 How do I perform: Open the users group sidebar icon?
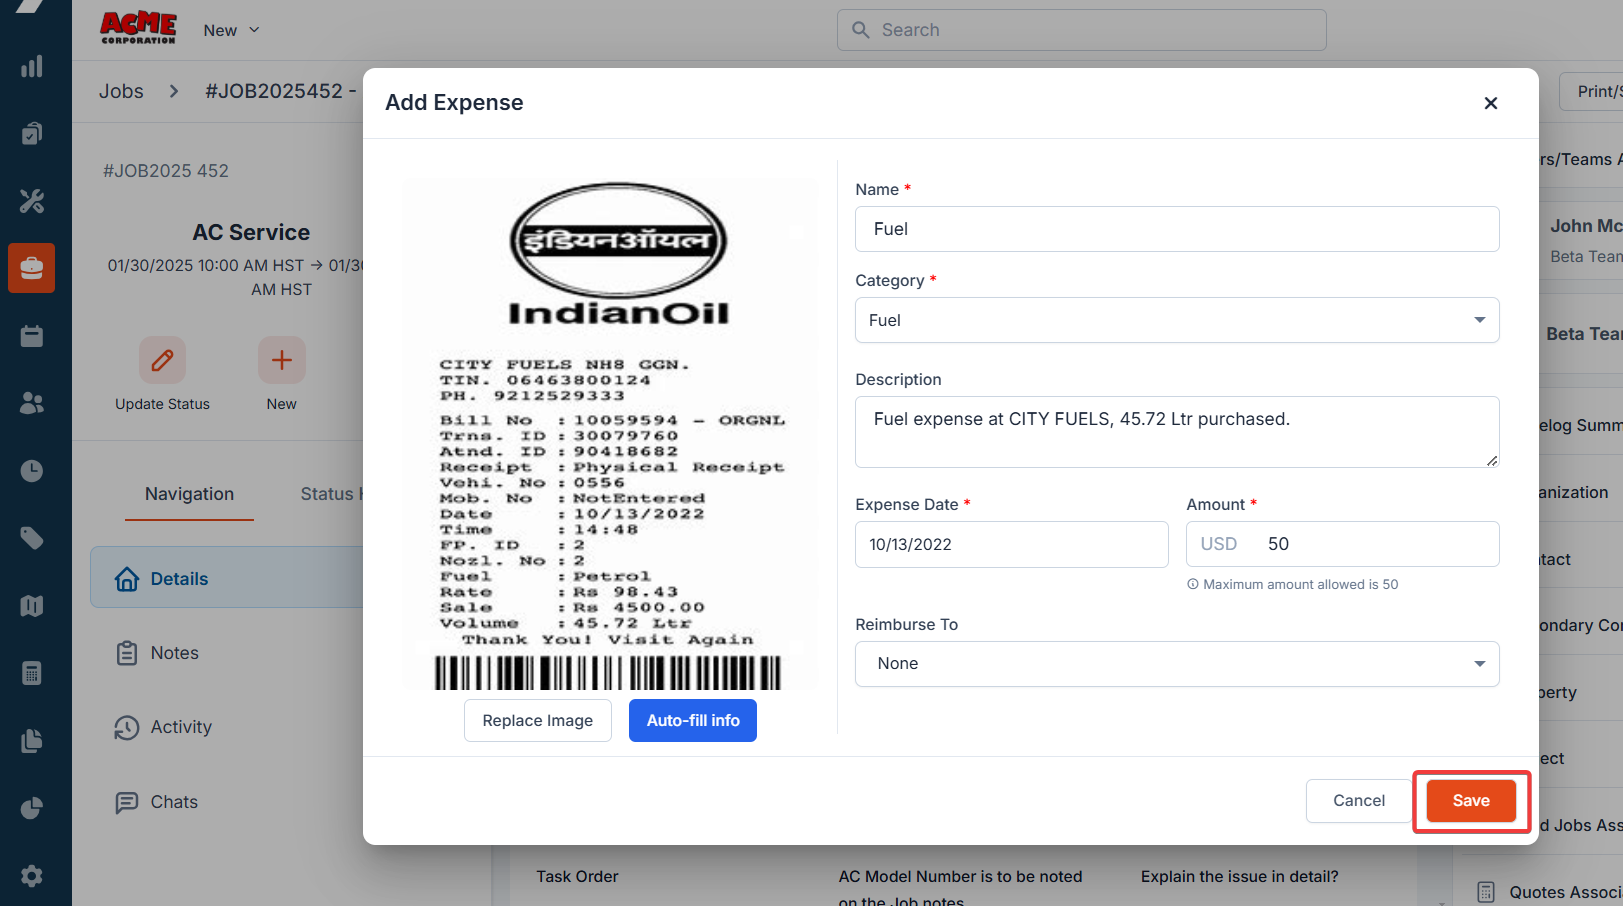(x=32, y=403)
